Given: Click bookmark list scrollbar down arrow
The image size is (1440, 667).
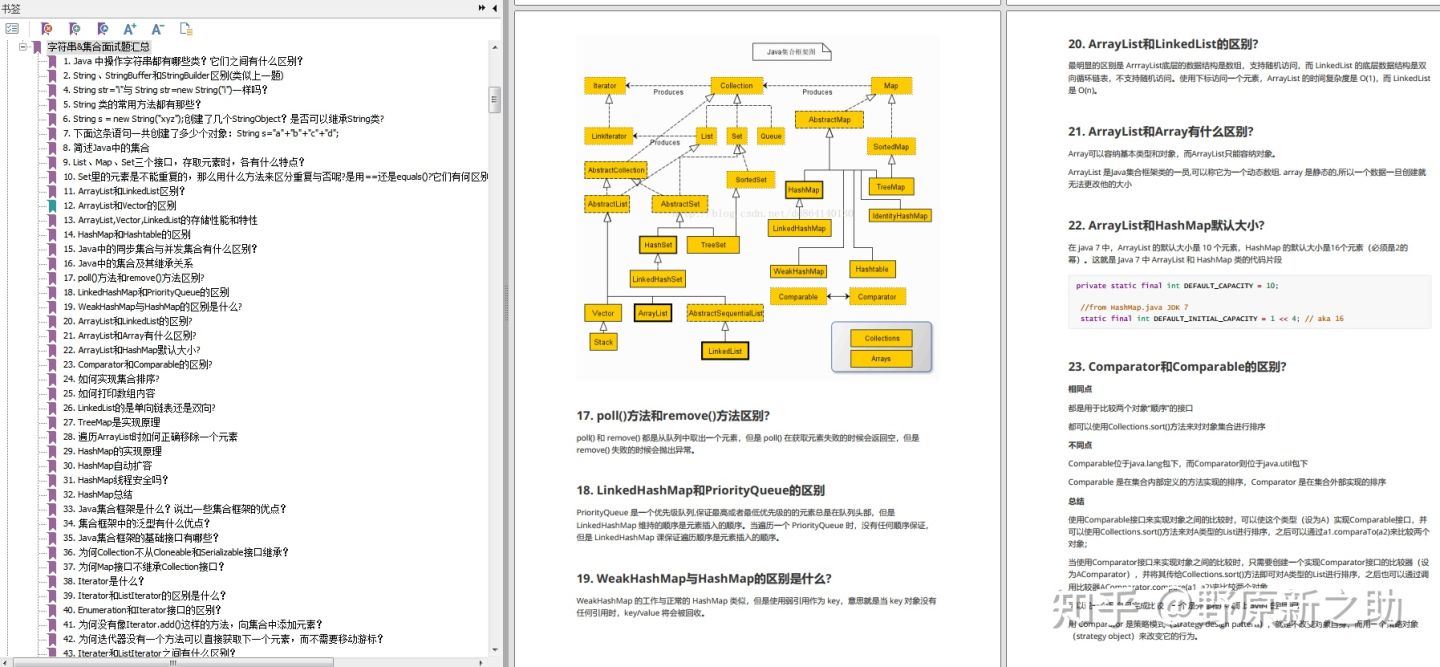Looking at the screenshot, I should (x=494, y=651).
